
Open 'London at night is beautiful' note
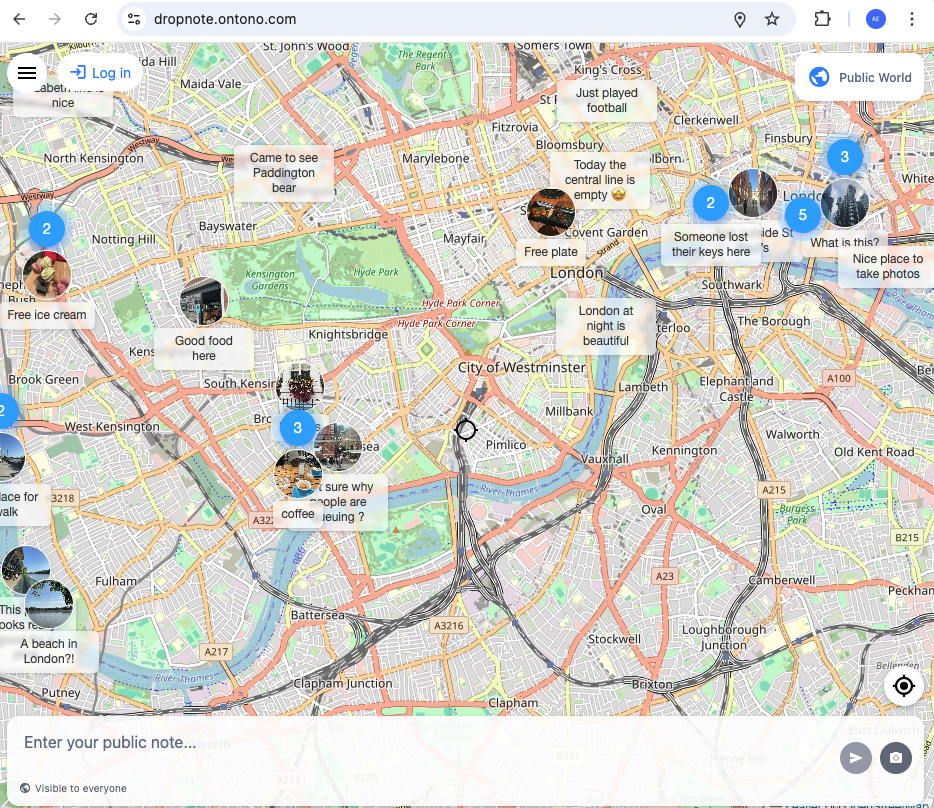point(606,326)
